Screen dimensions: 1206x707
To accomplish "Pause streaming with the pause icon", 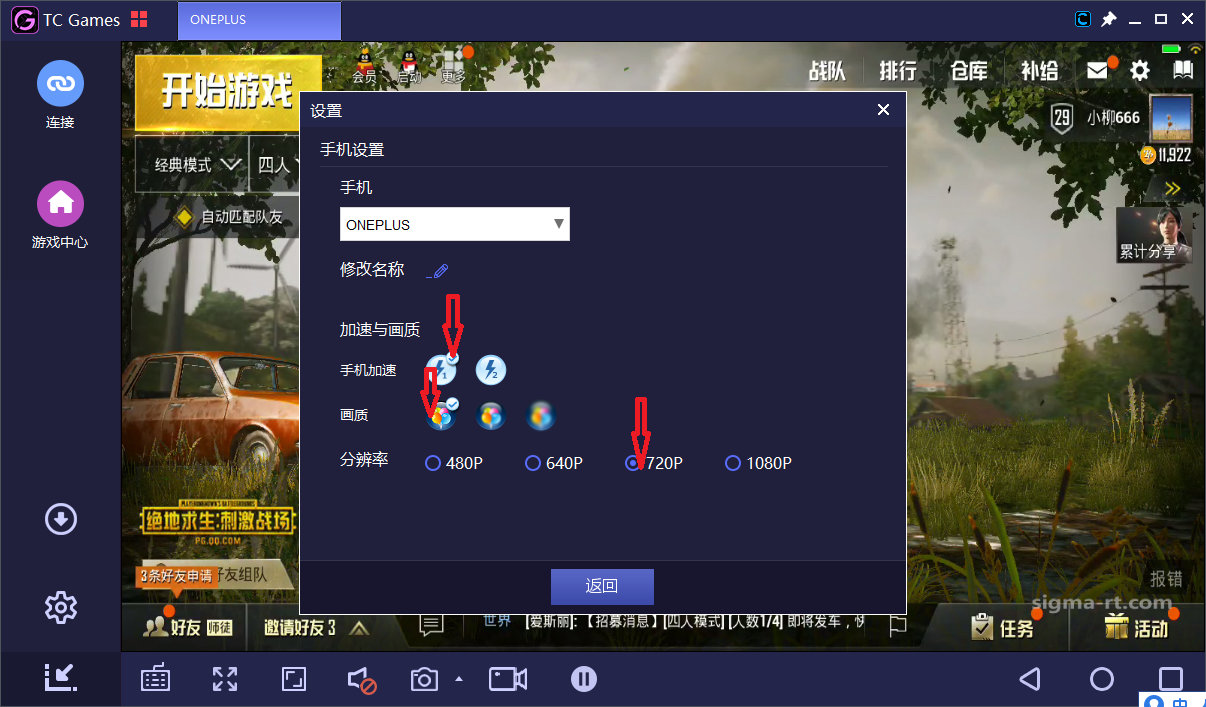I will point(584,679).
